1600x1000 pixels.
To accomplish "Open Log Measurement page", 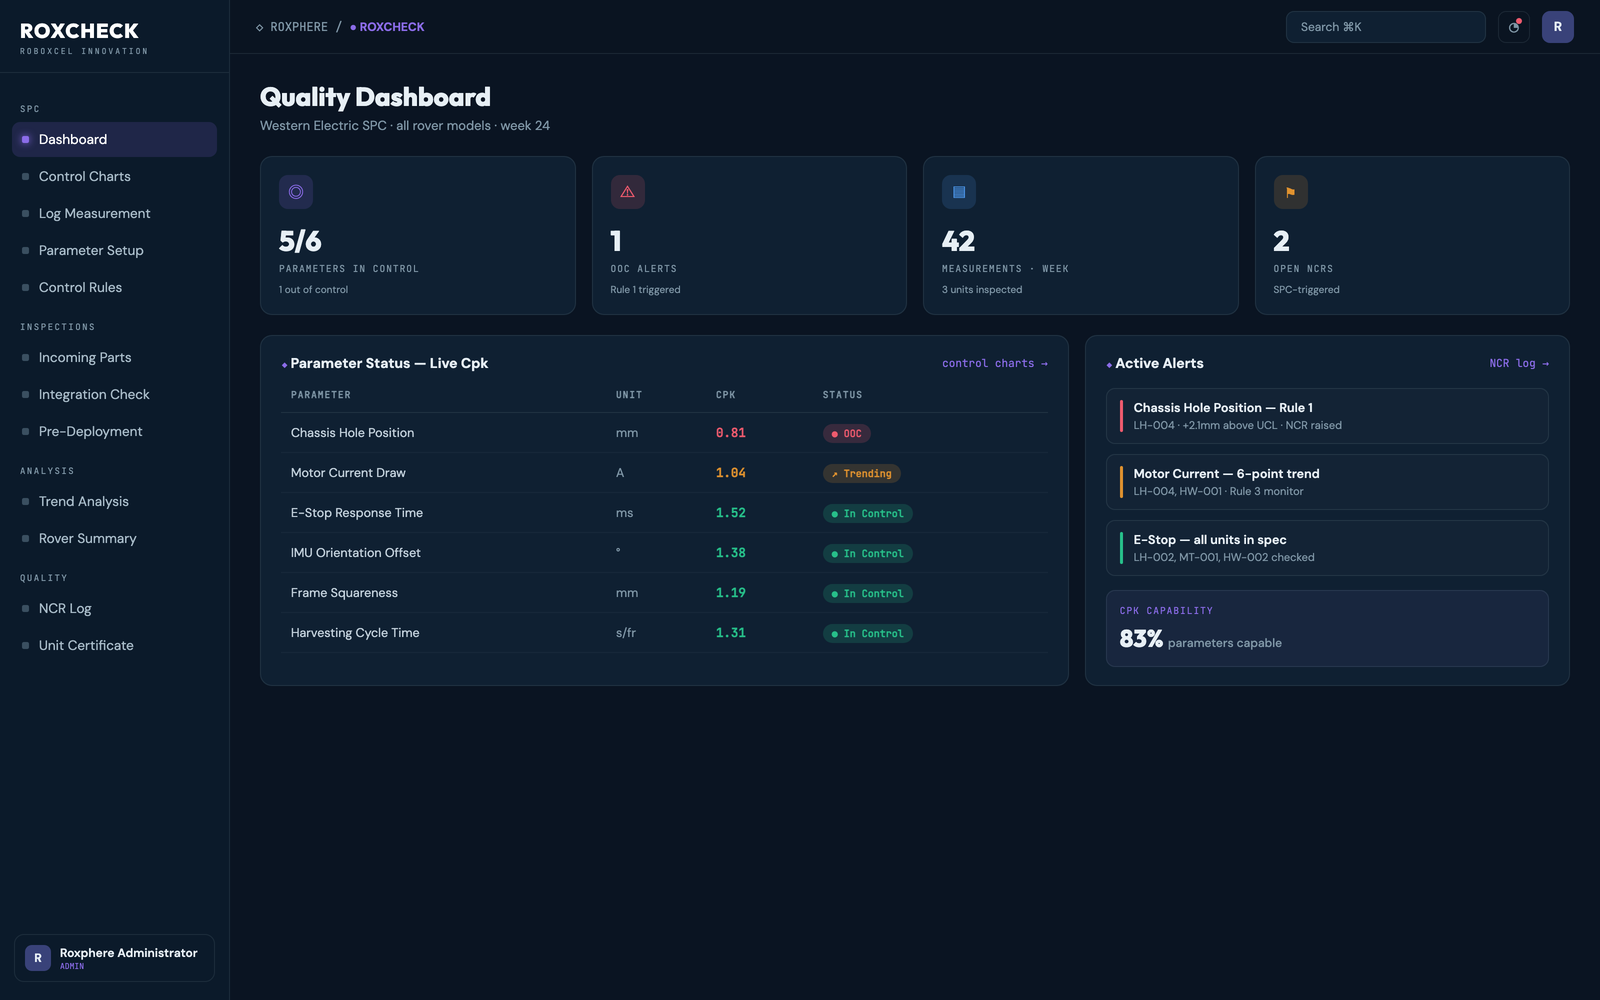I will point(114,213).
